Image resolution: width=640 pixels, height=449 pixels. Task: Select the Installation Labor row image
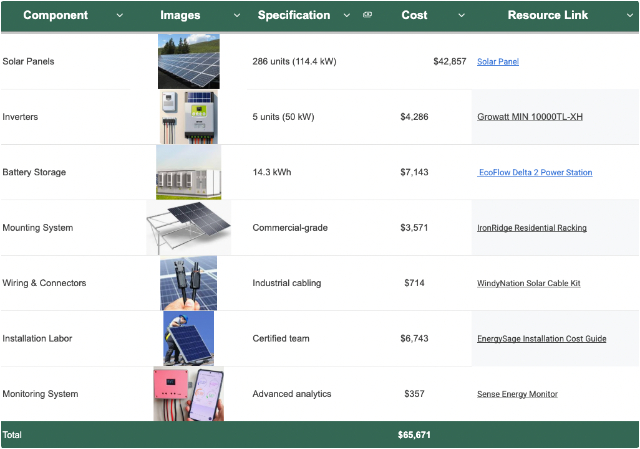click(189, 338)
